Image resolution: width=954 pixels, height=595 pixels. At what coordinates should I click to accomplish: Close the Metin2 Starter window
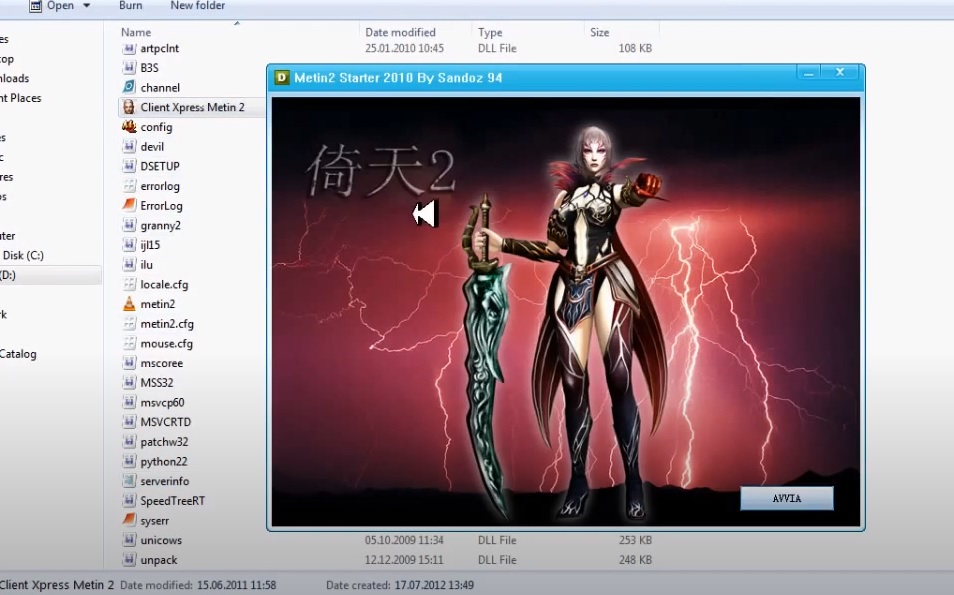(x=840, y=72)
